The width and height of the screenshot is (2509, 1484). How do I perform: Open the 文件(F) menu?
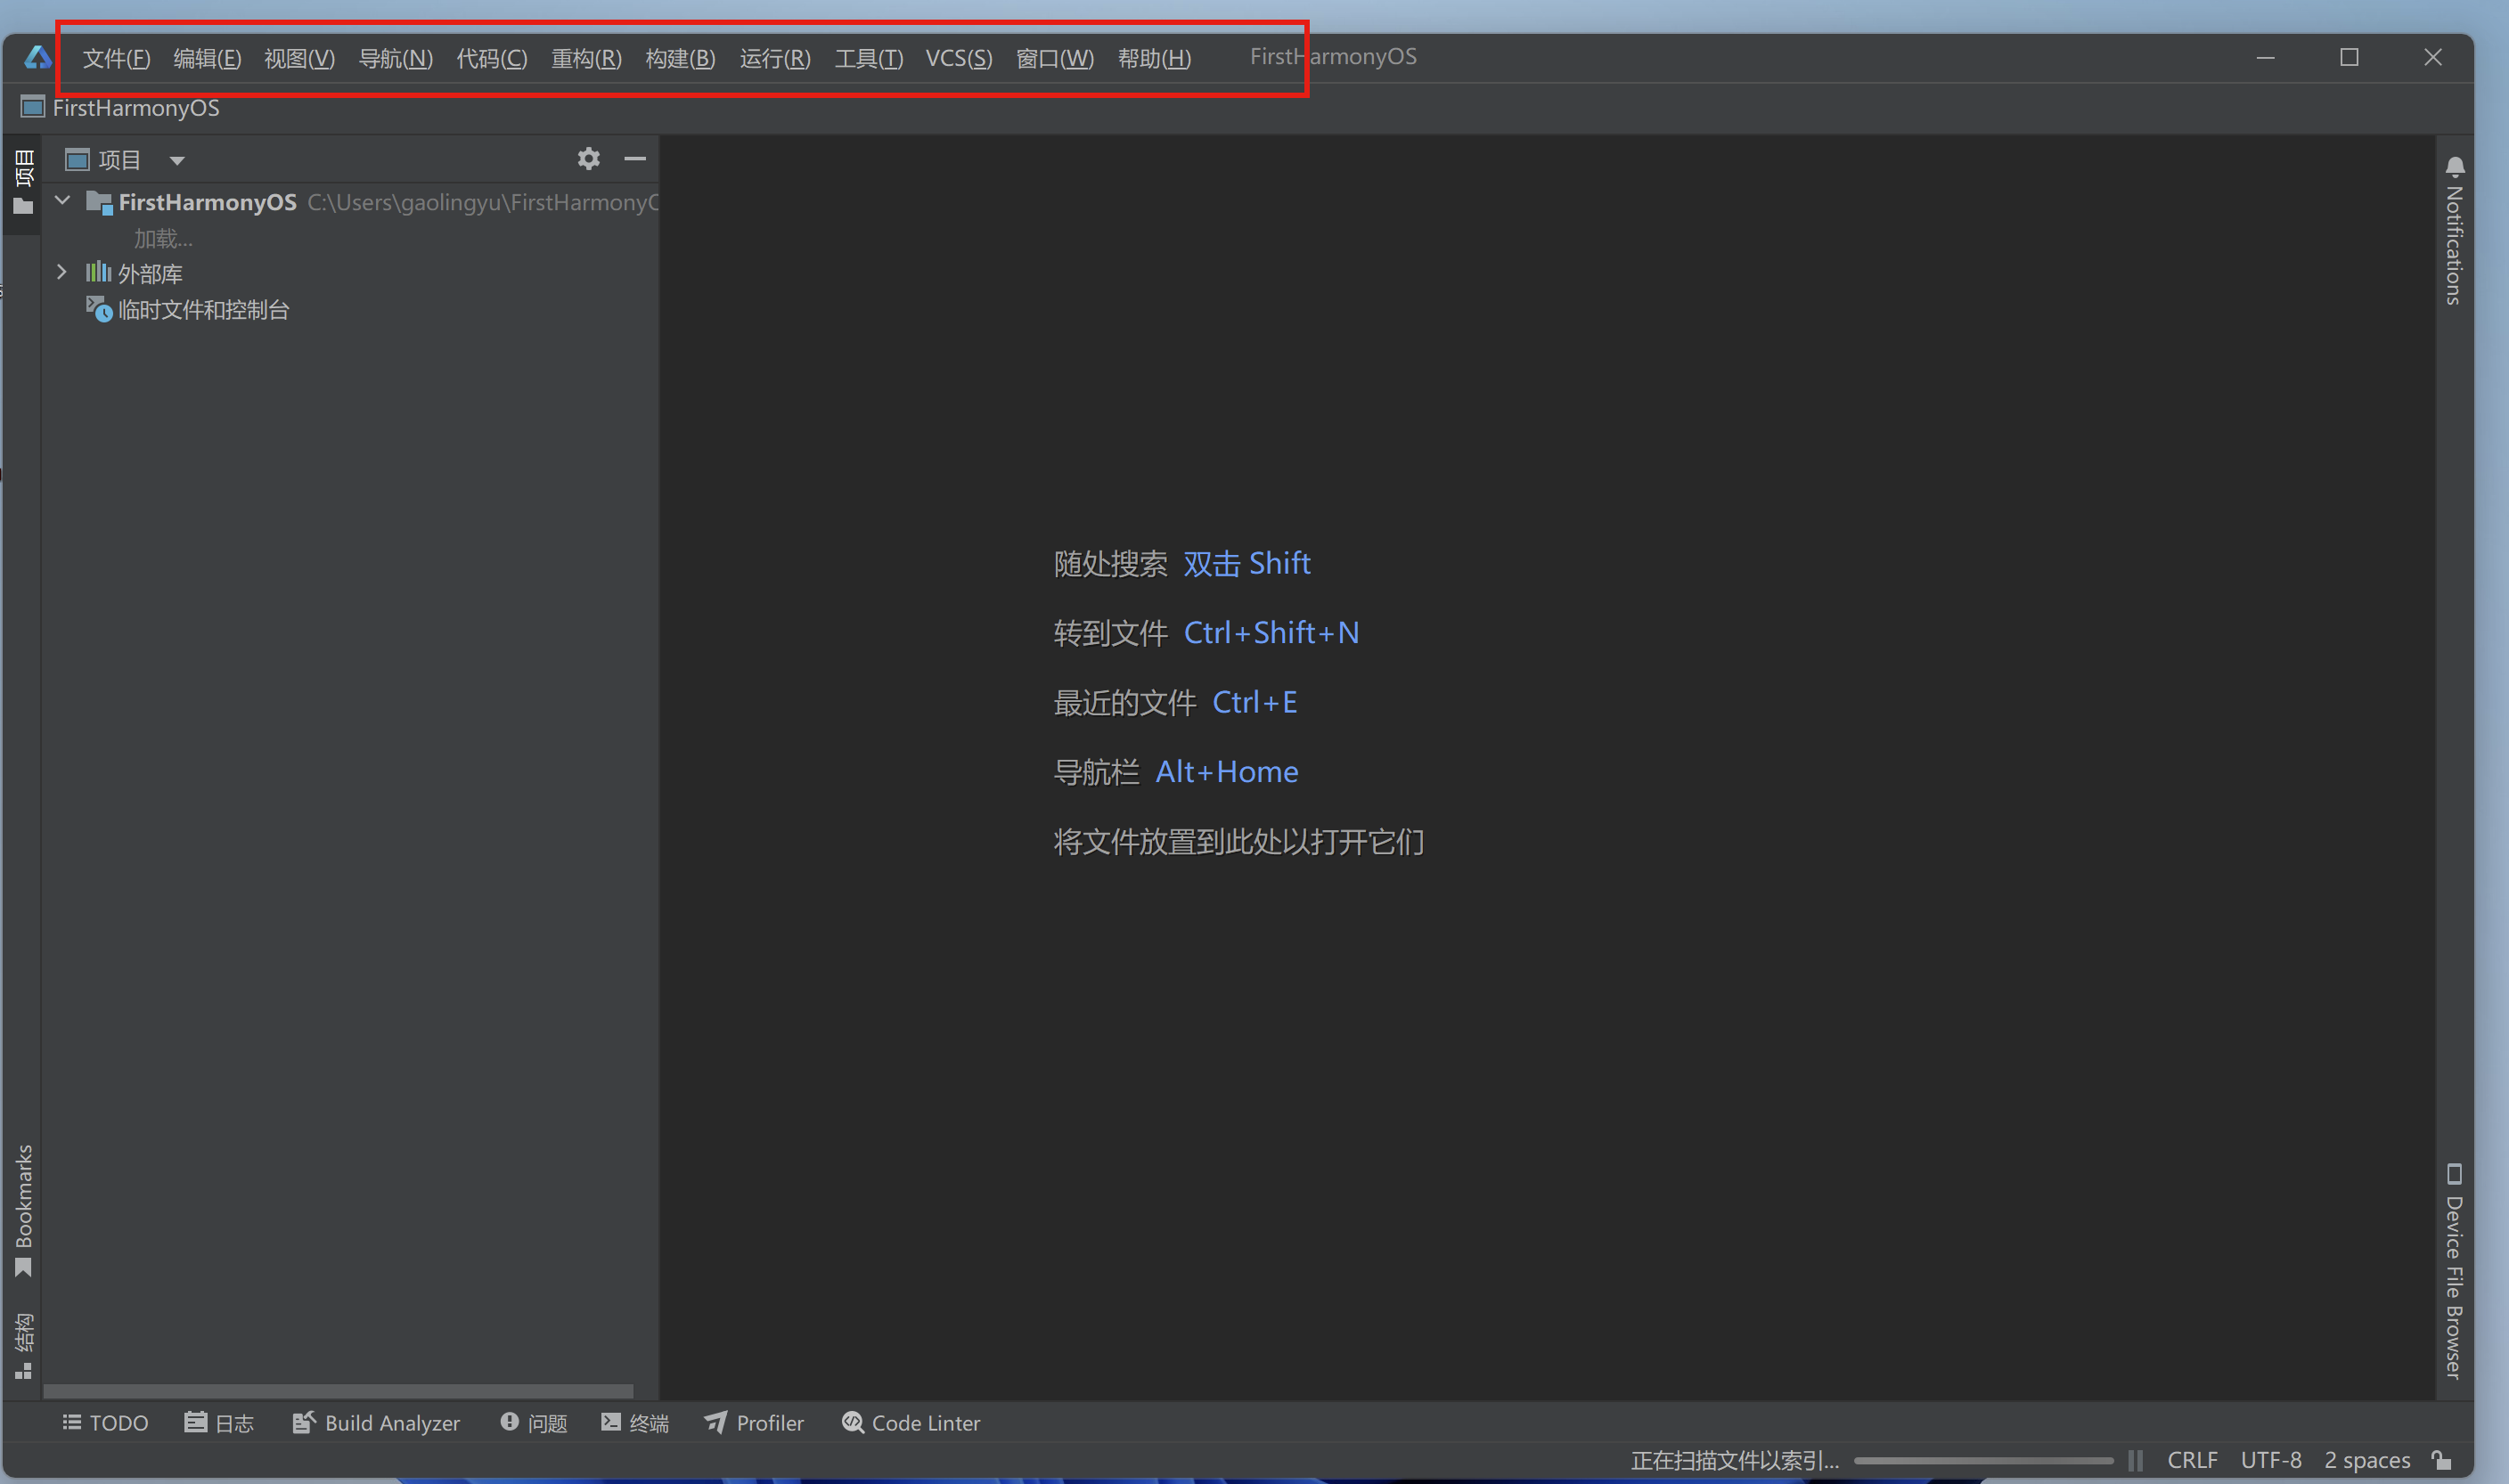pyautogui.click(x=116, y=58)
